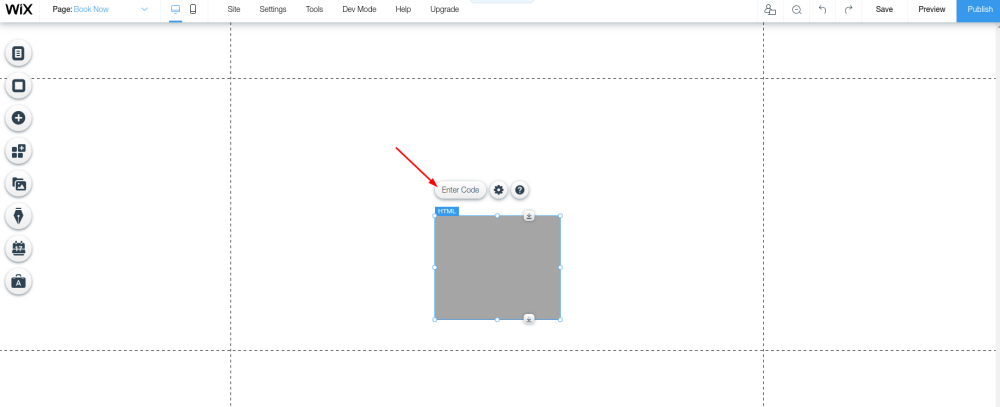Click the Enter Code button

(x=460, y=190)
